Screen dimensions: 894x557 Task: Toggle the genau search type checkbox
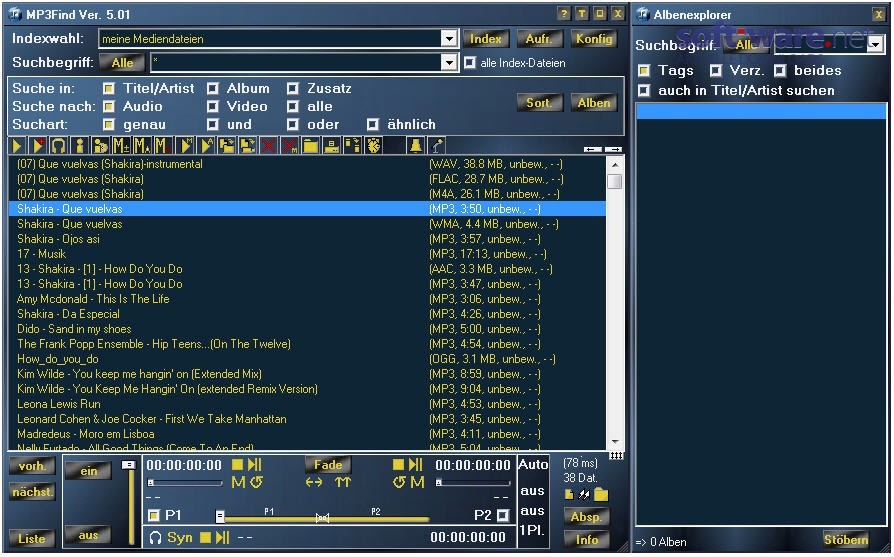108,124
